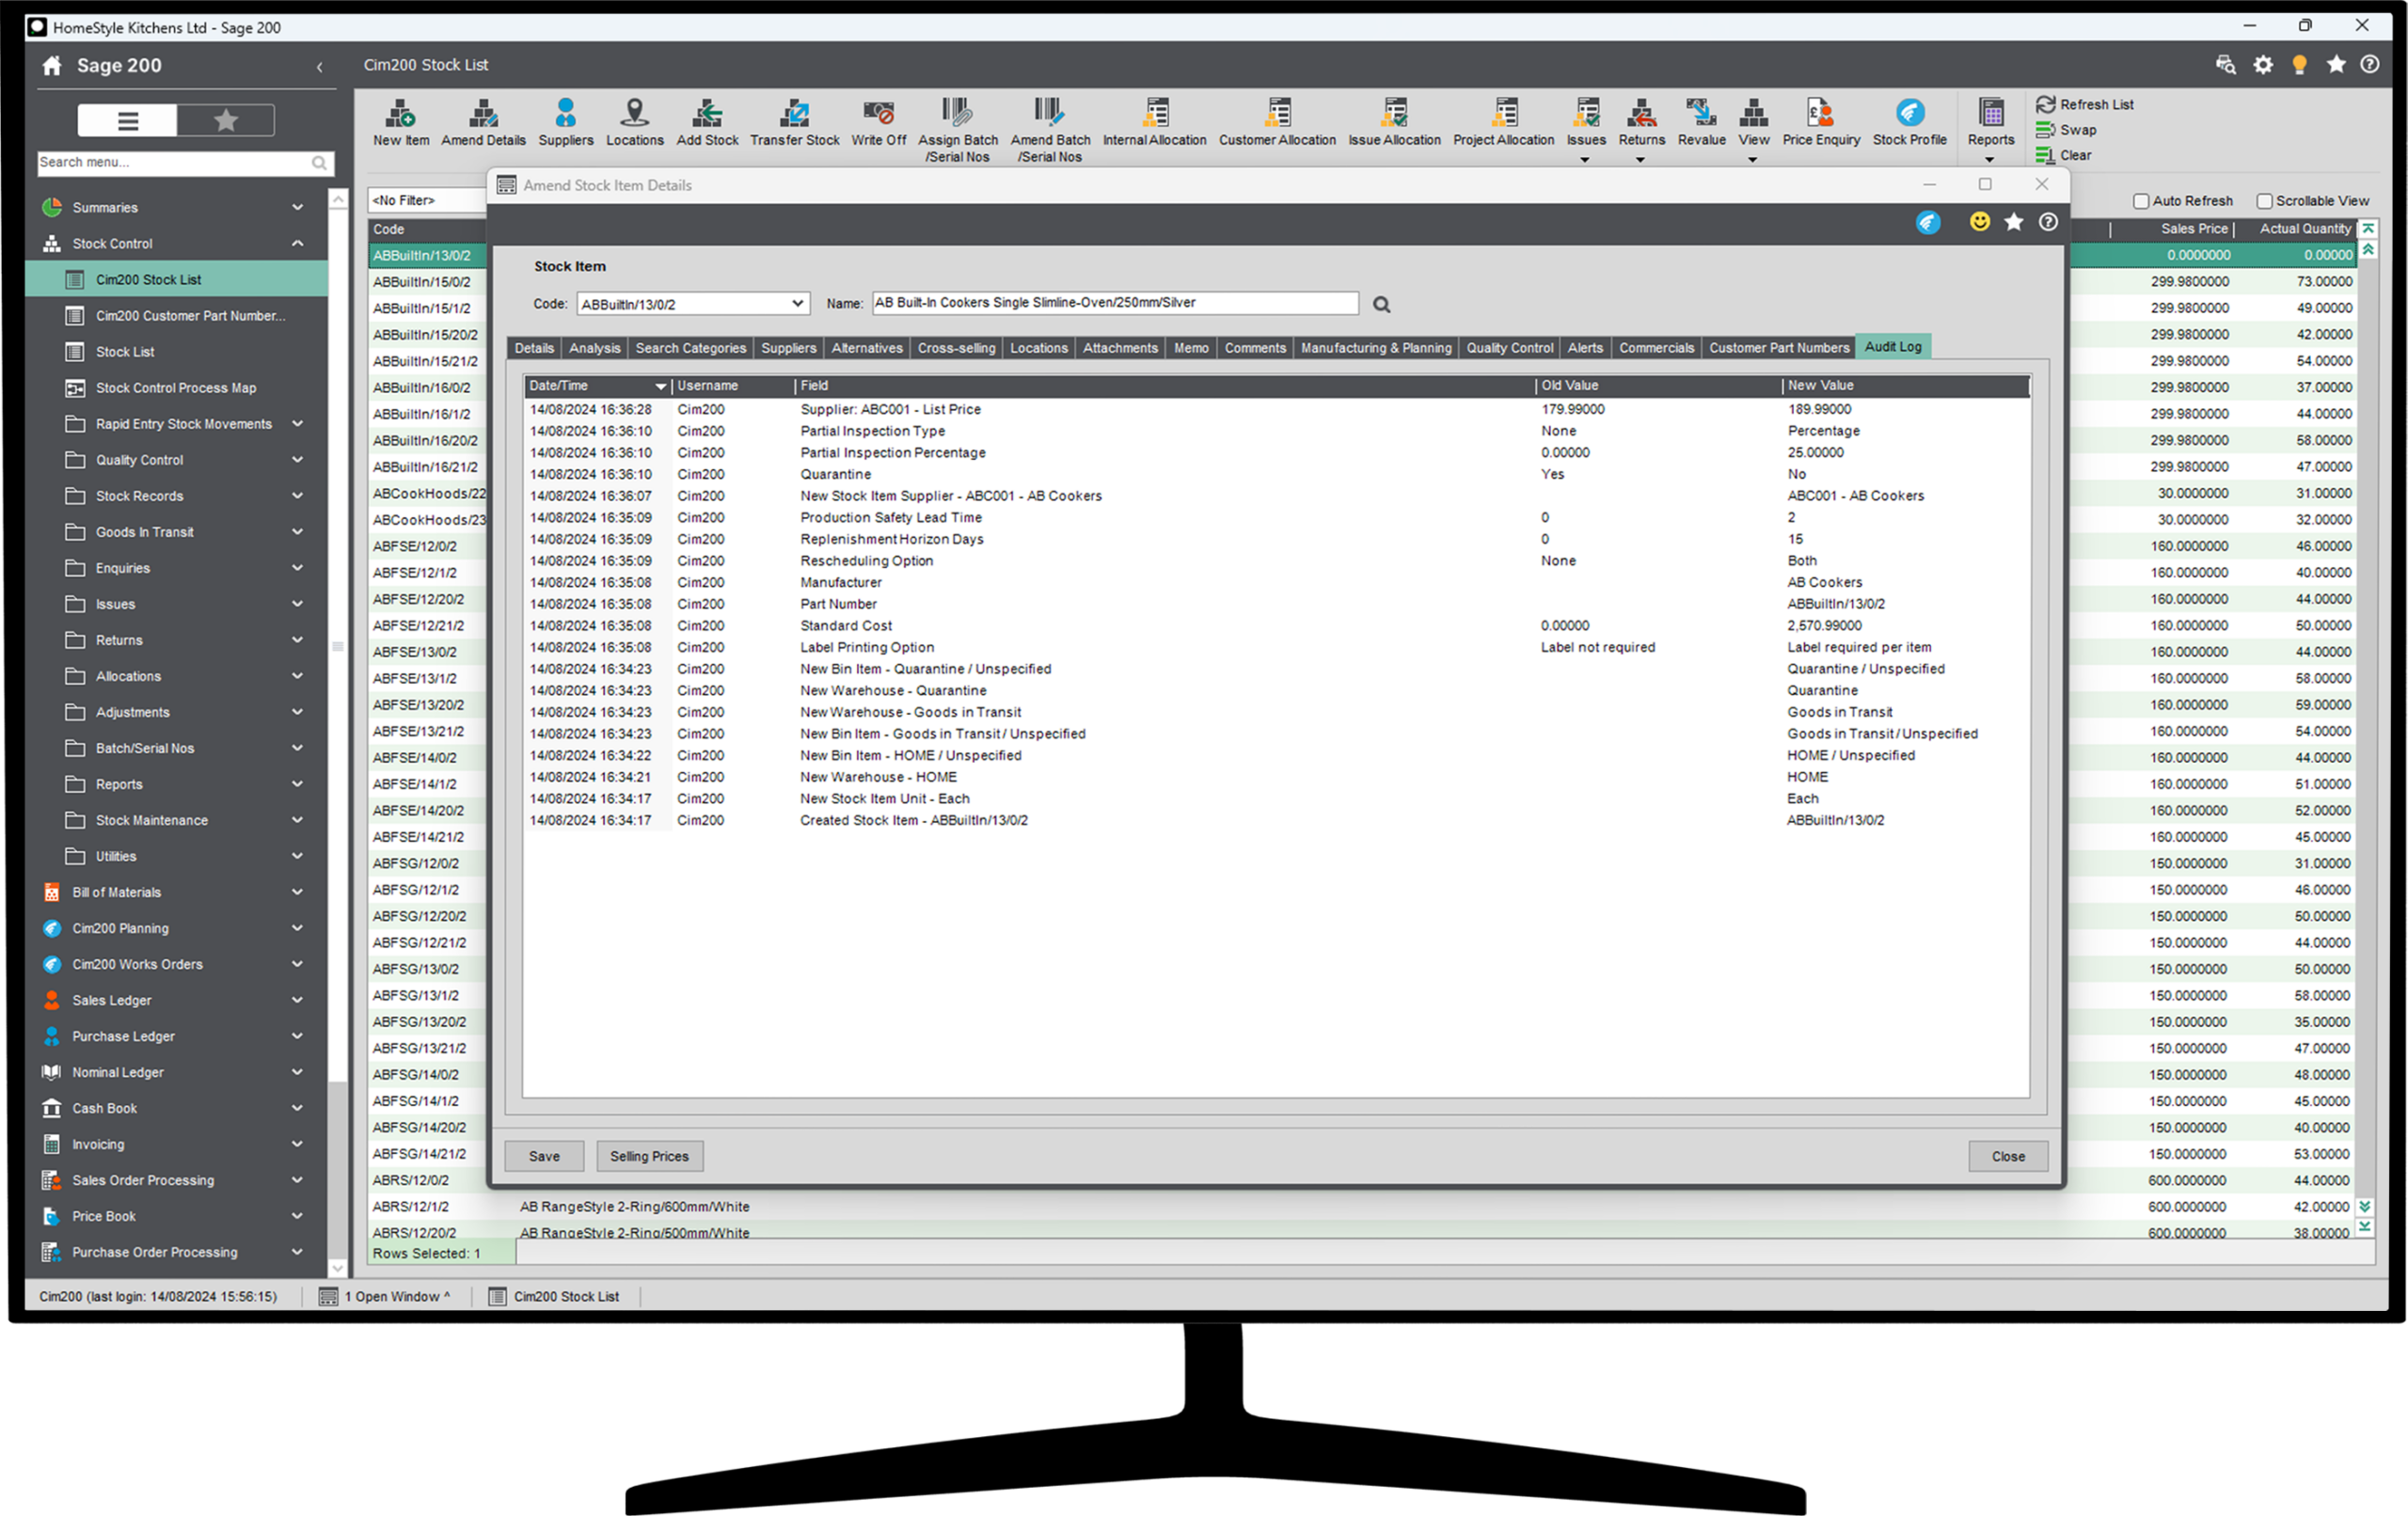Click the Refresh List icon
This screenshot has width=2408, height=1516.
click(x=2046, y=104)
